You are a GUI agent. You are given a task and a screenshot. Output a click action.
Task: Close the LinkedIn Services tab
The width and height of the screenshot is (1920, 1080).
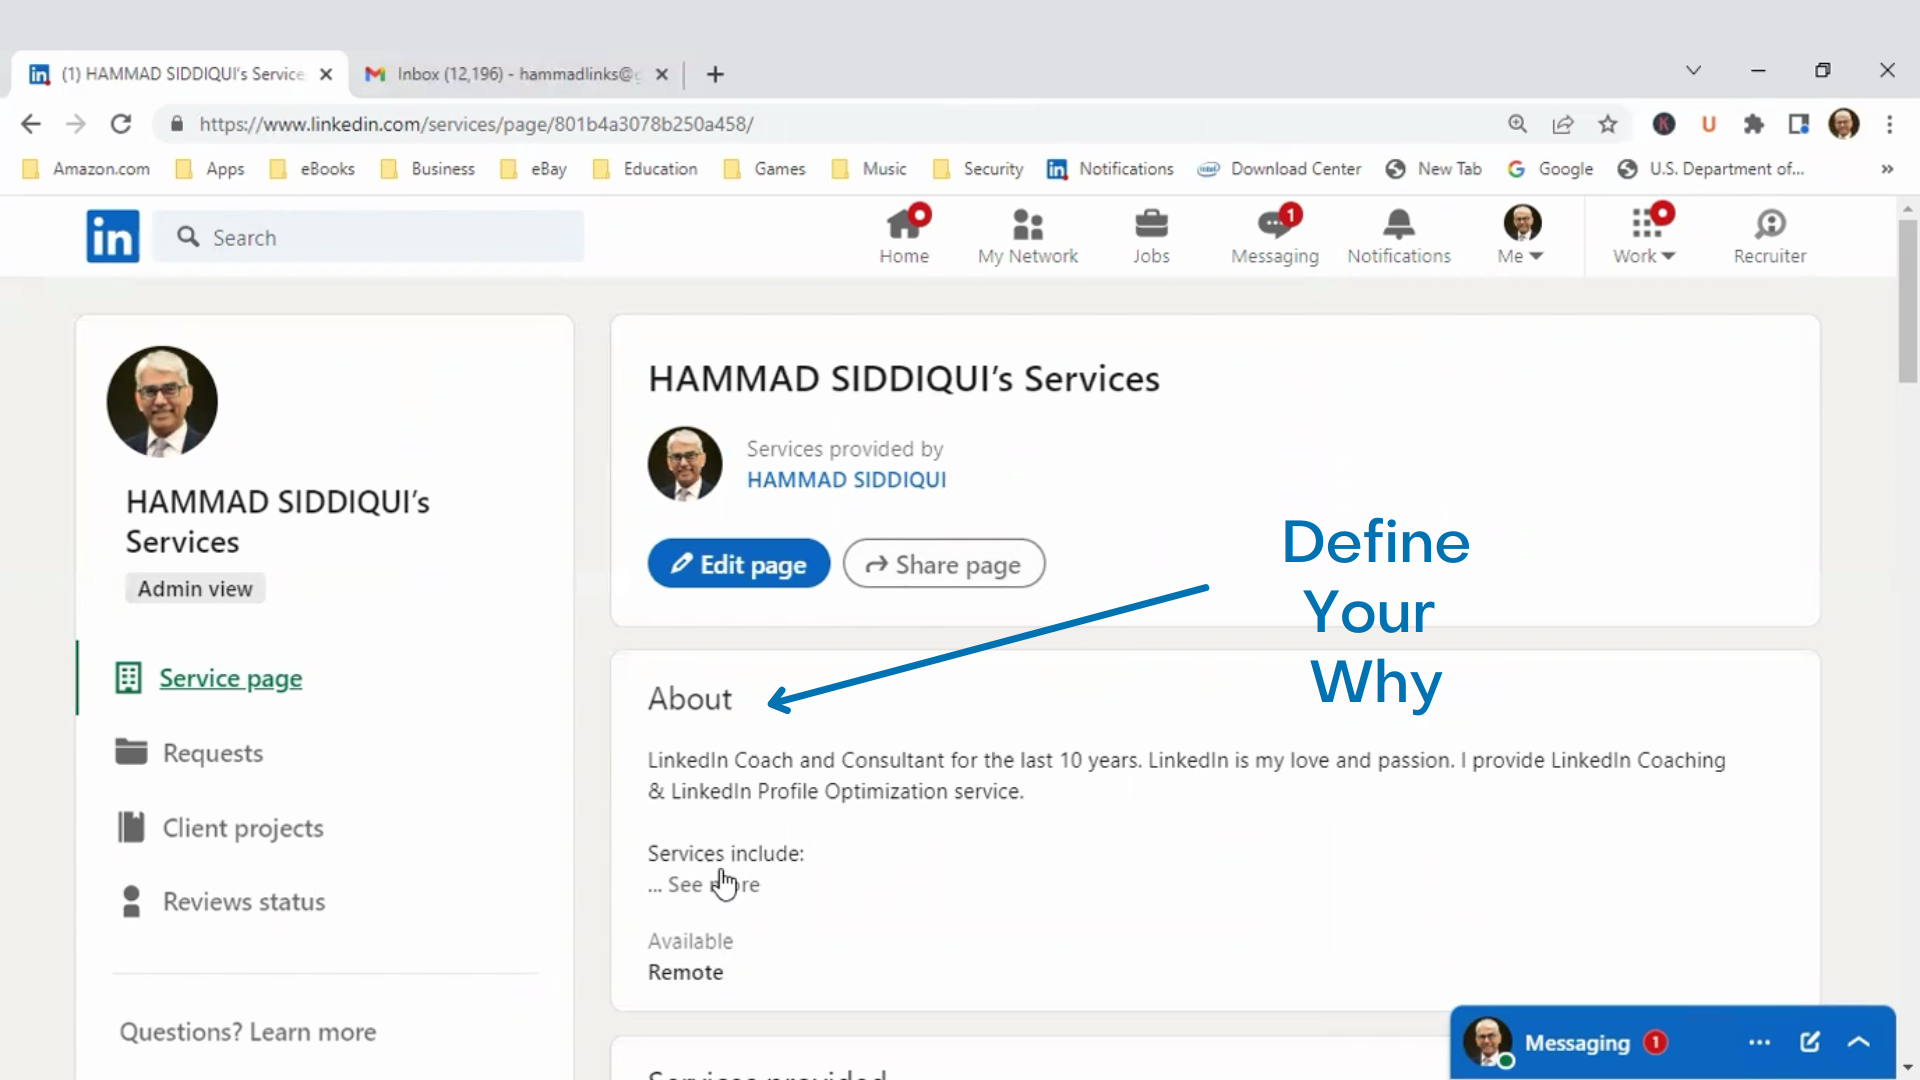pyautogui.click(x=326, y=74)
